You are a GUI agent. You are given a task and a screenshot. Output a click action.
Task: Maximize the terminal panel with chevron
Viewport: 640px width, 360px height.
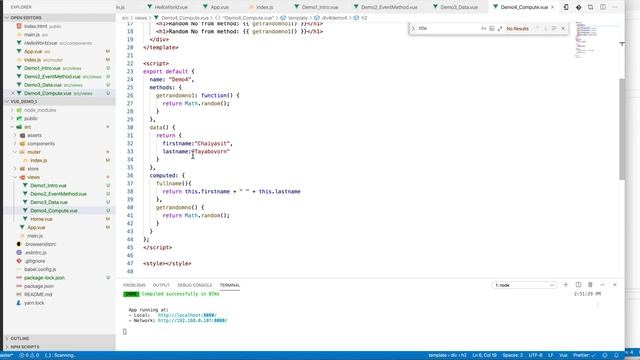[602, 285]
